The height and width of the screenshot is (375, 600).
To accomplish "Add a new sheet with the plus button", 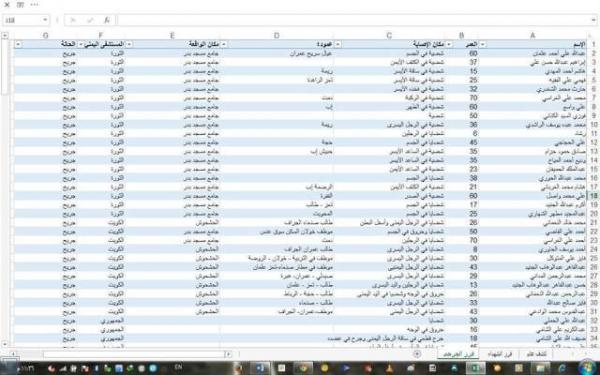I will 417,354.
